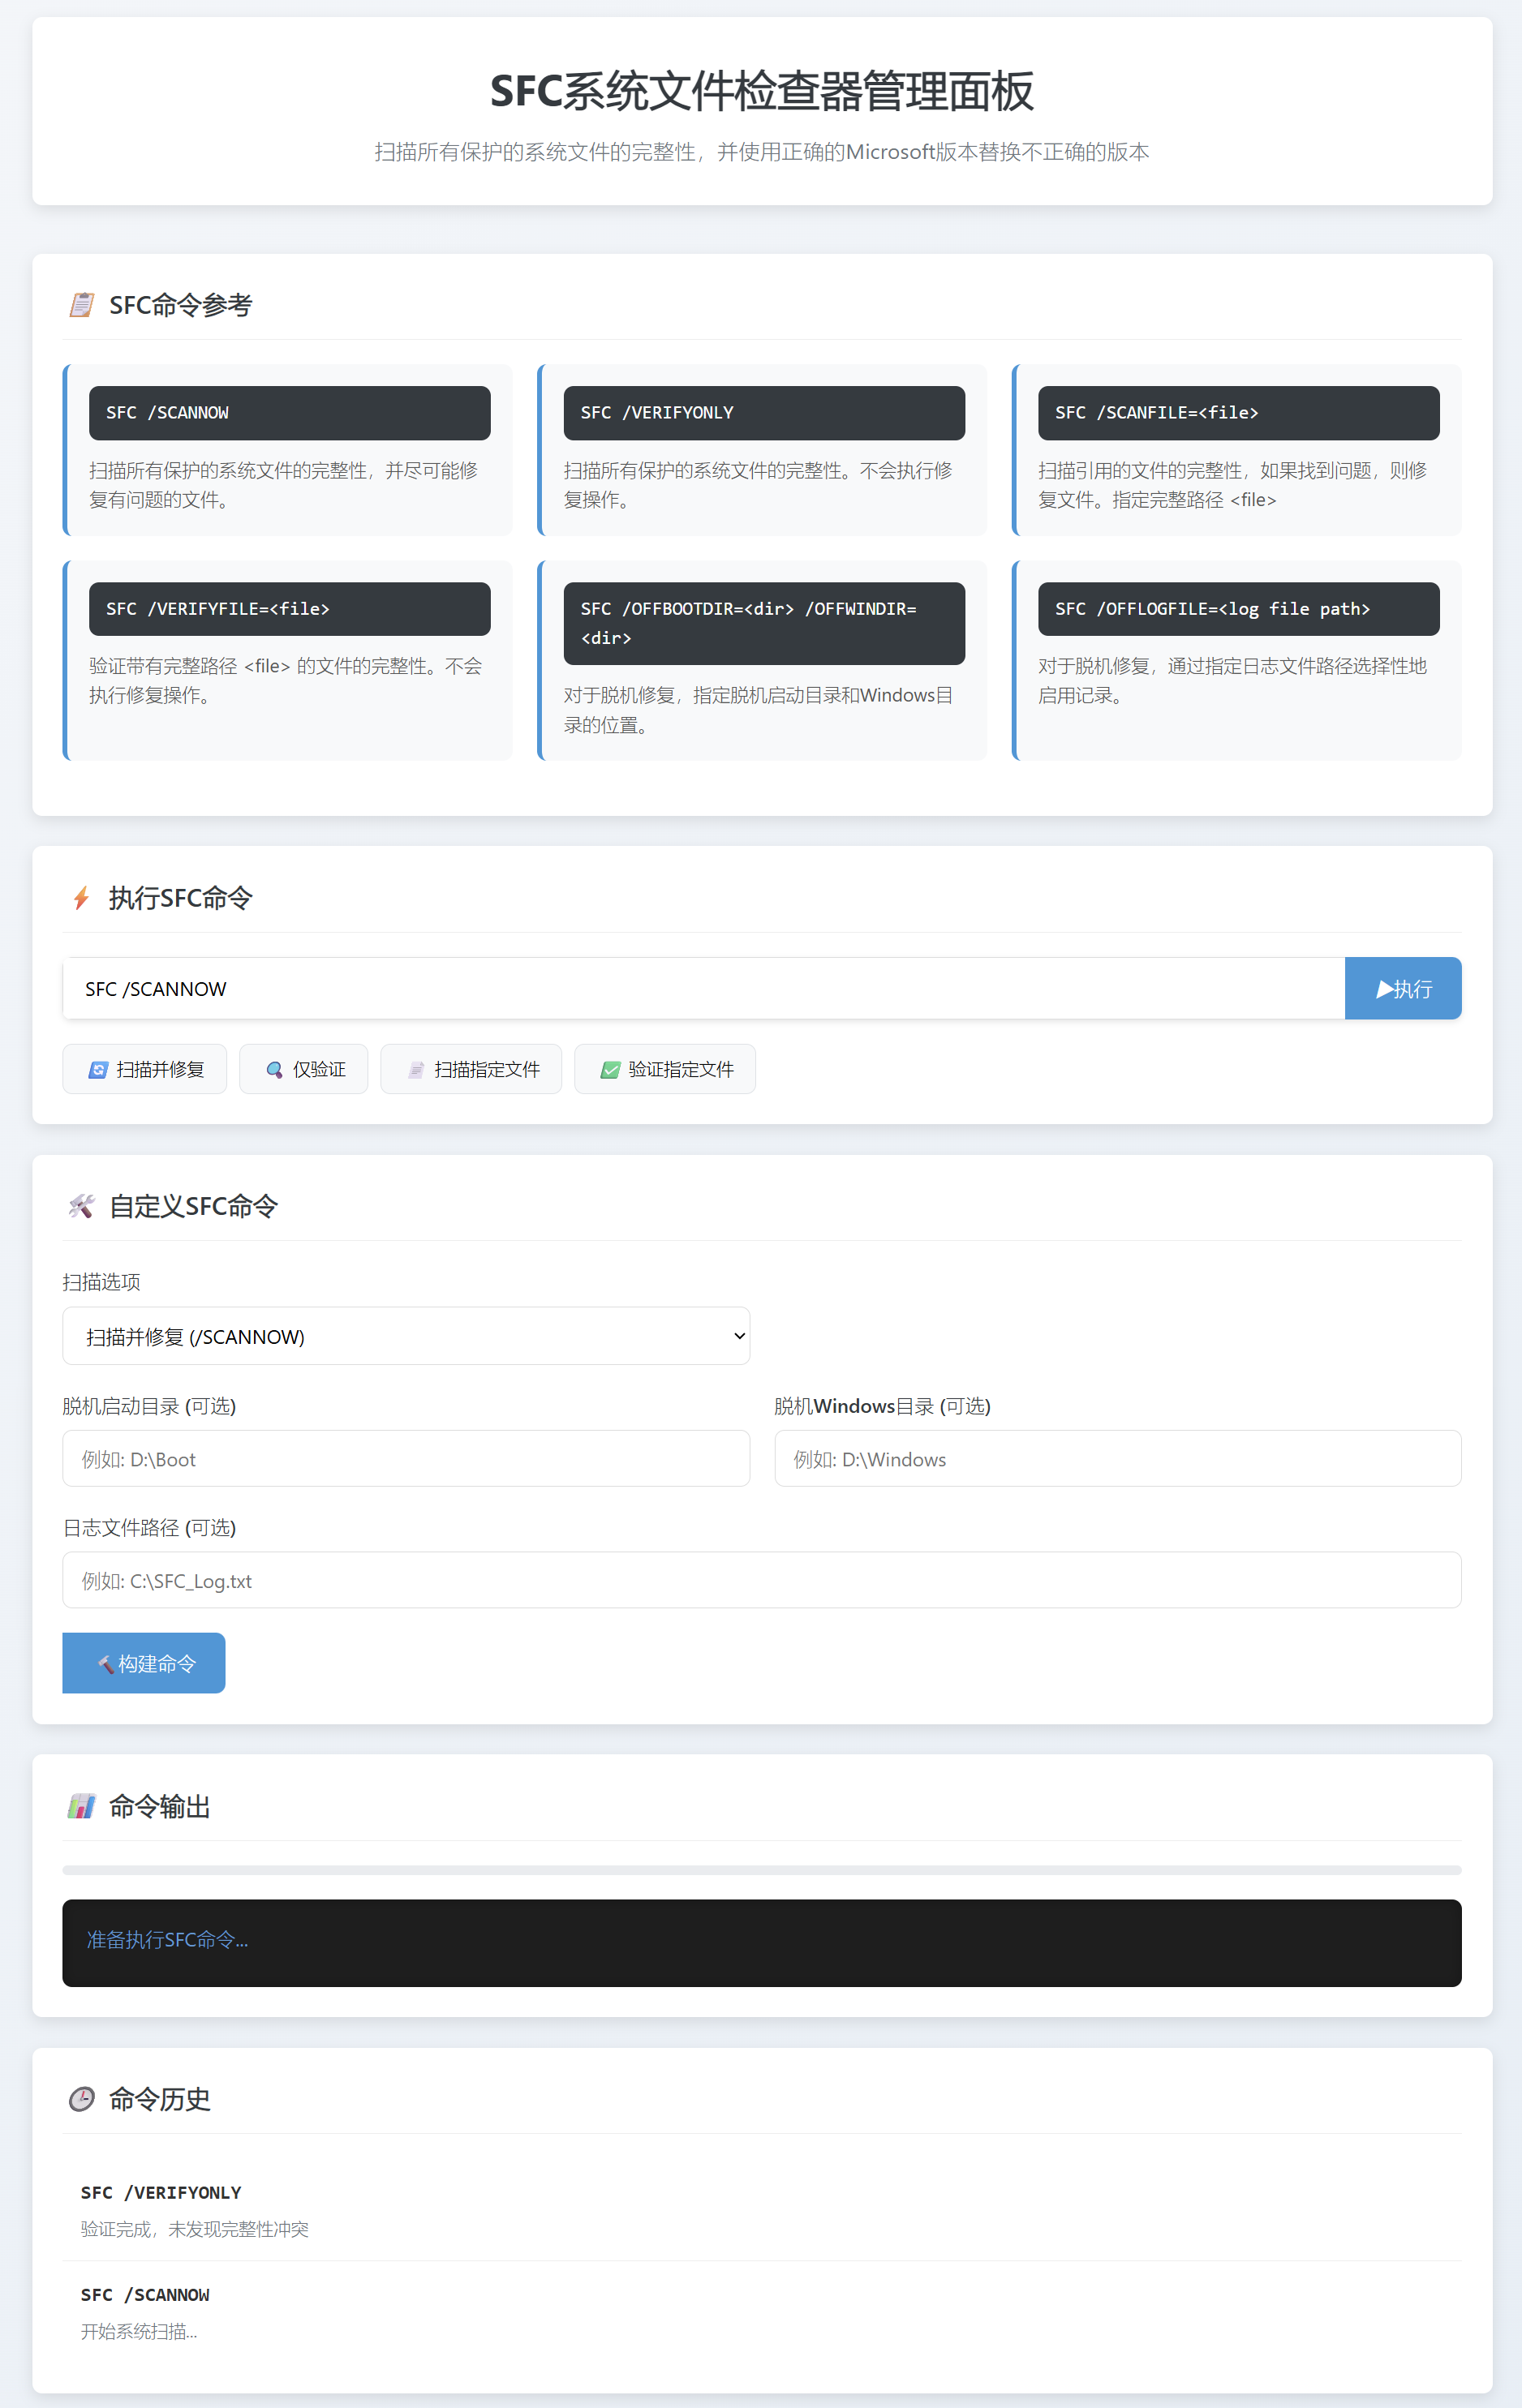Click the 准备执行SFC命令... output text

click(167, 1940)
